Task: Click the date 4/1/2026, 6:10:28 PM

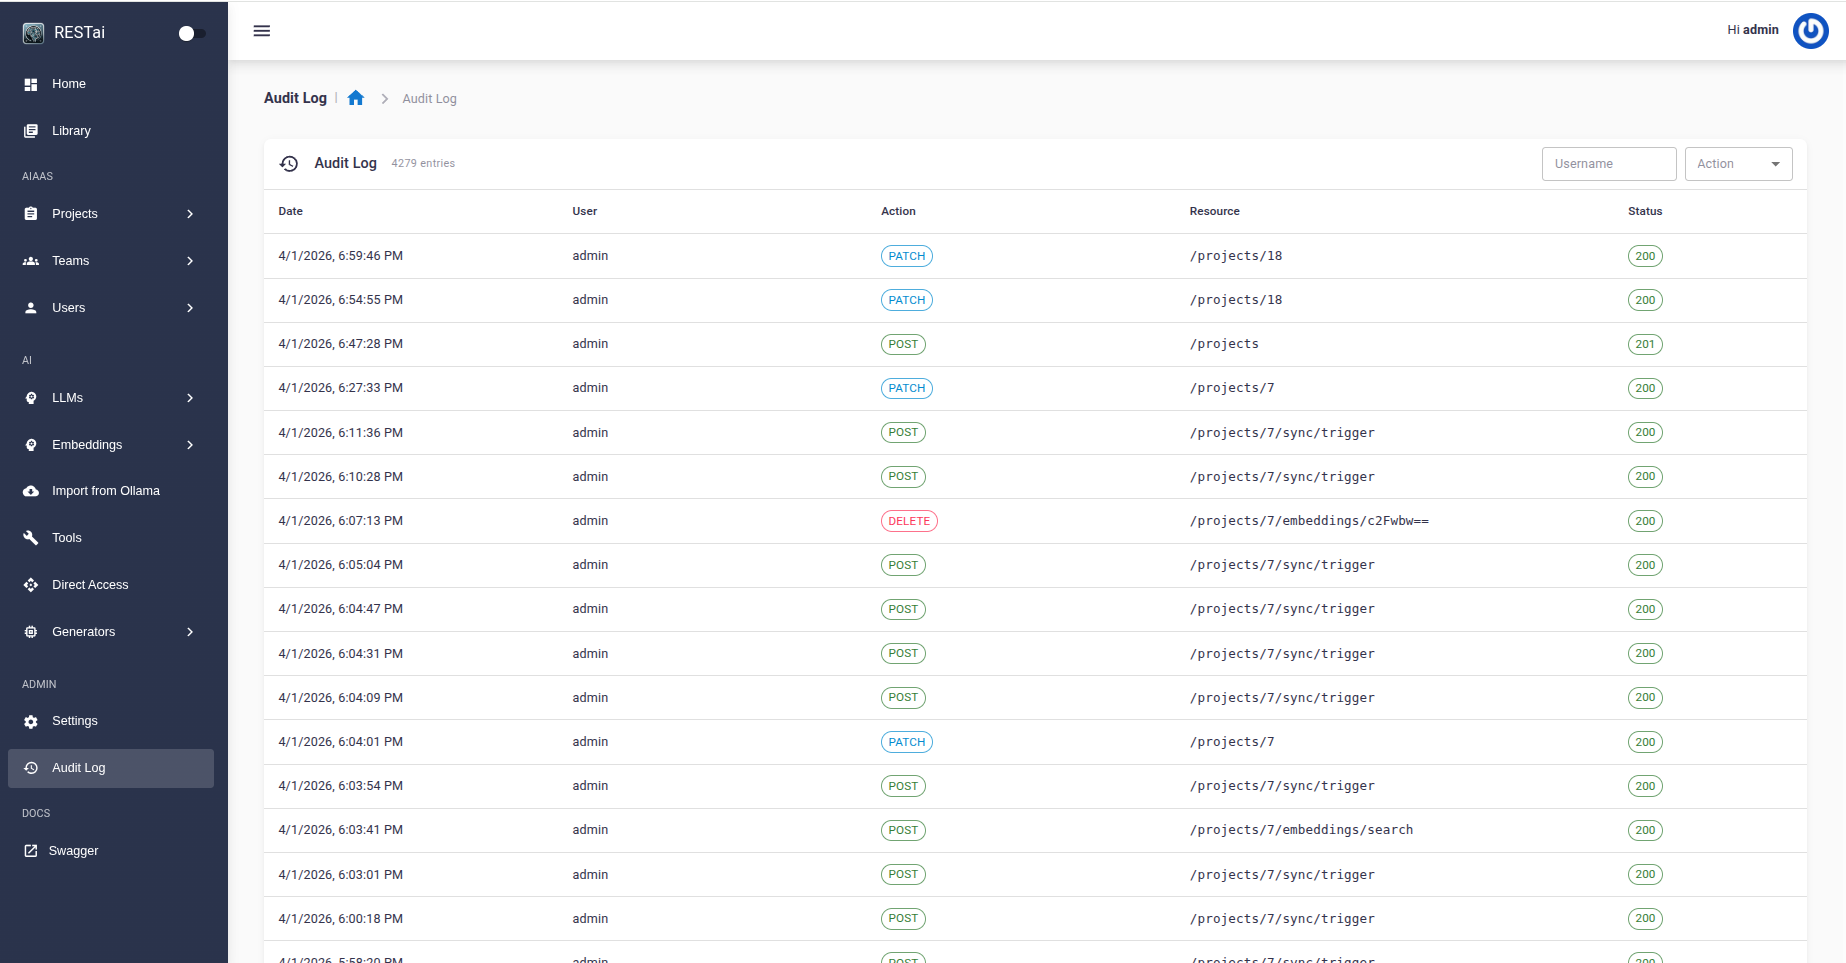Action: pos(341,477)
